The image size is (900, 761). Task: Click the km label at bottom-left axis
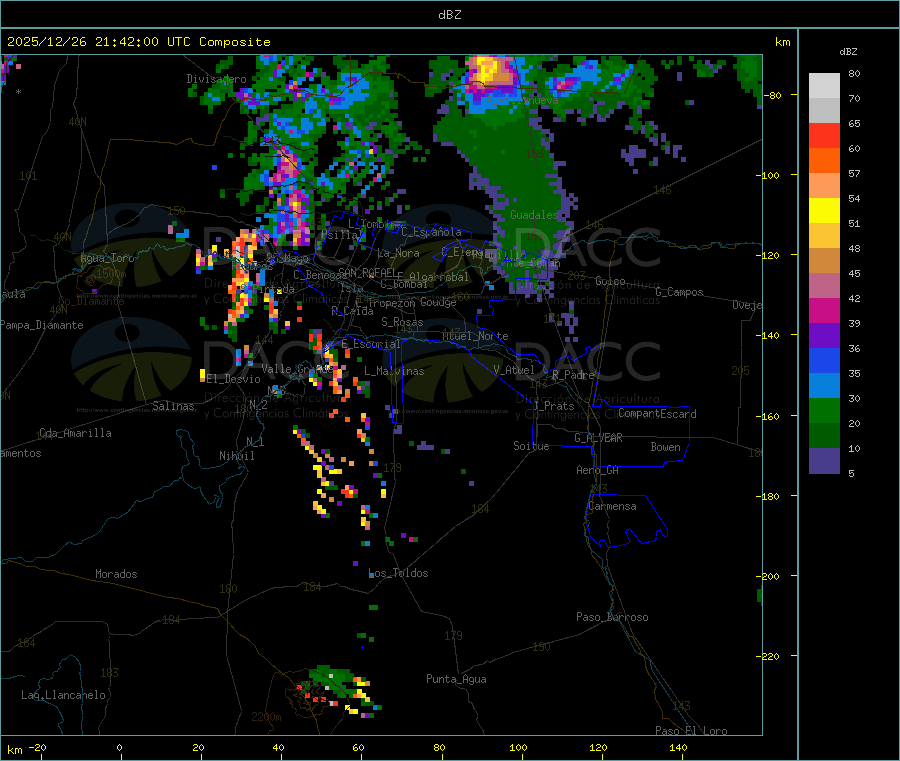(14, 750)
